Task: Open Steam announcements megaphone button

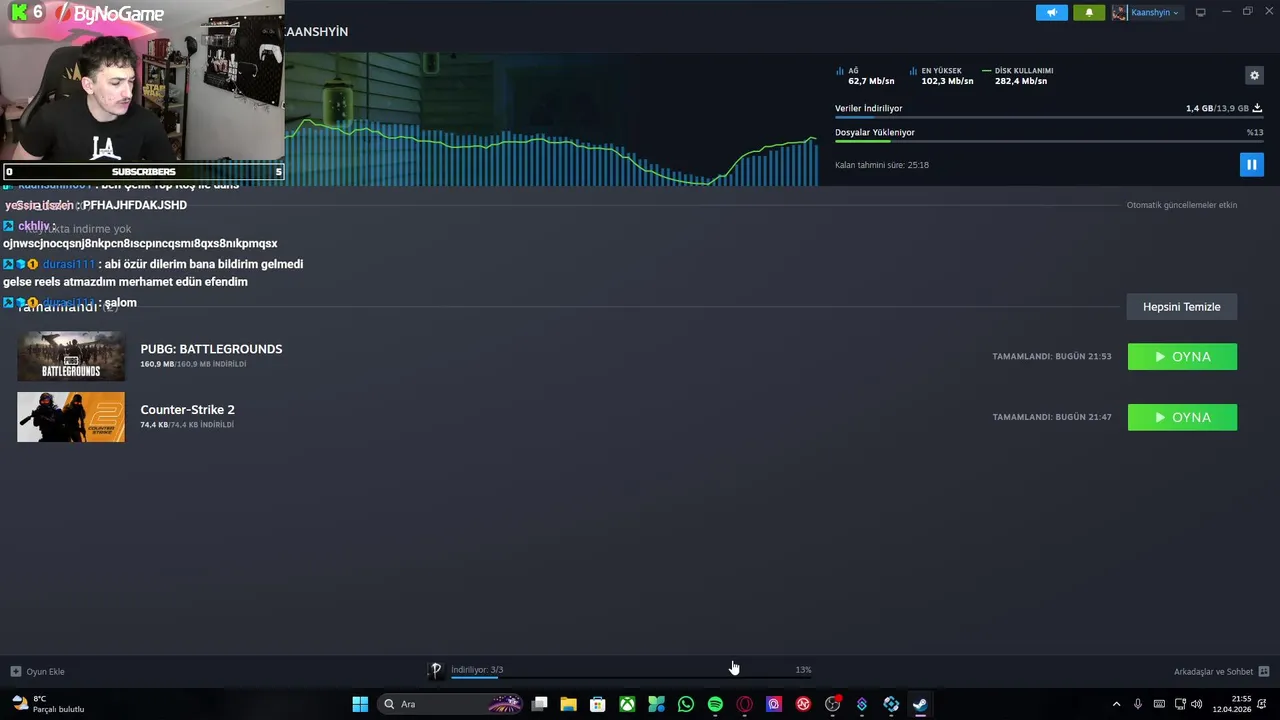Action: pyautogui.click(x=1051, y=12)
